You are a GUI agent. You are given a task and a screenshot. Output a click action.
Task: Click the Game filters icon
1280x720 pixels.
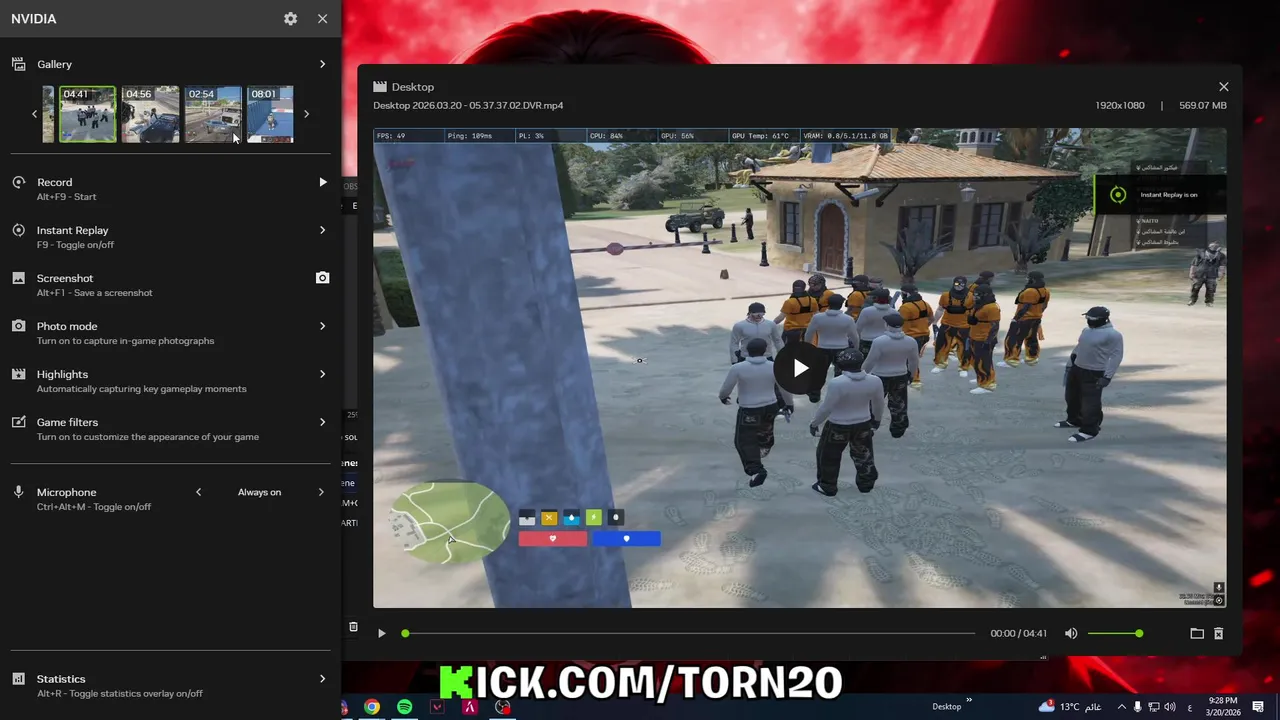pyautogui.click(x=18, y=422)
